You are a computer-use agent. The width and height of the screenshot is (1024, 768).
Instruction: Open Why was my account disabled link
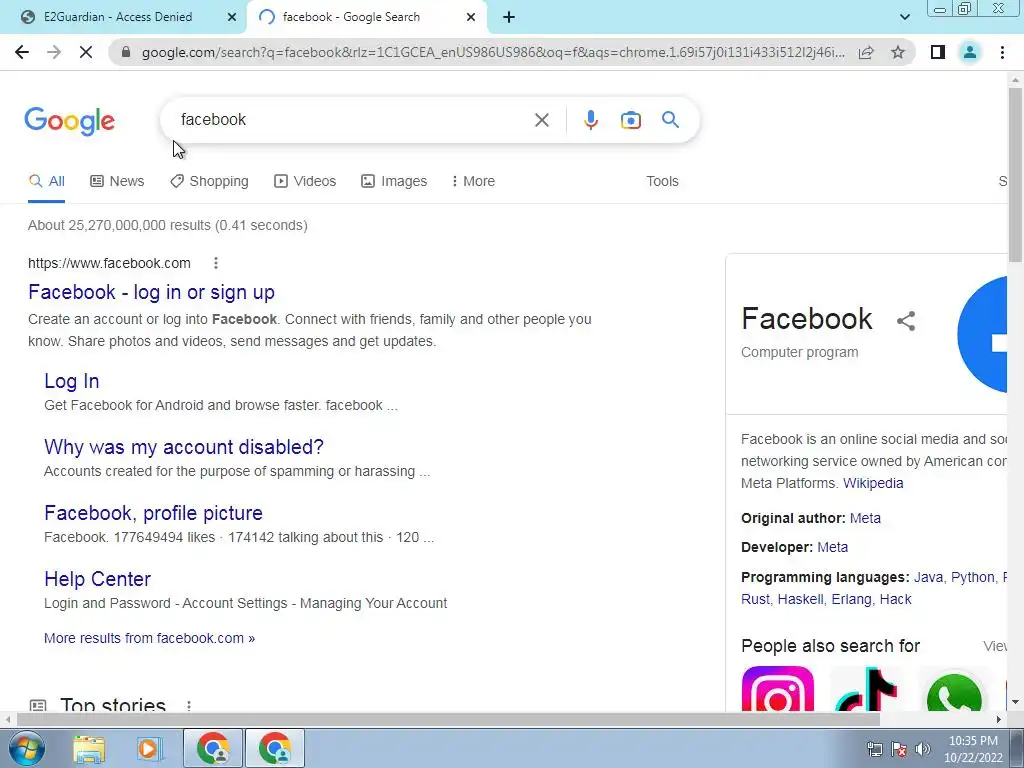[x=184, y=447]
